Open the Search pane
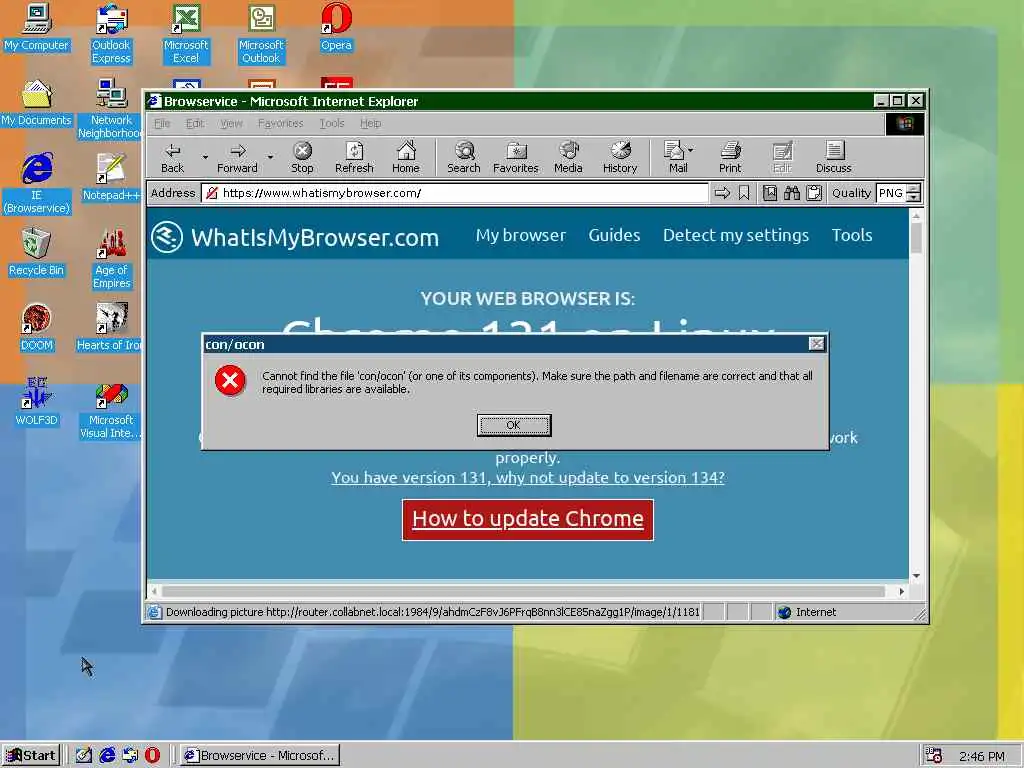The width and height of the screenshot is (1024, 768). (464, 157)
